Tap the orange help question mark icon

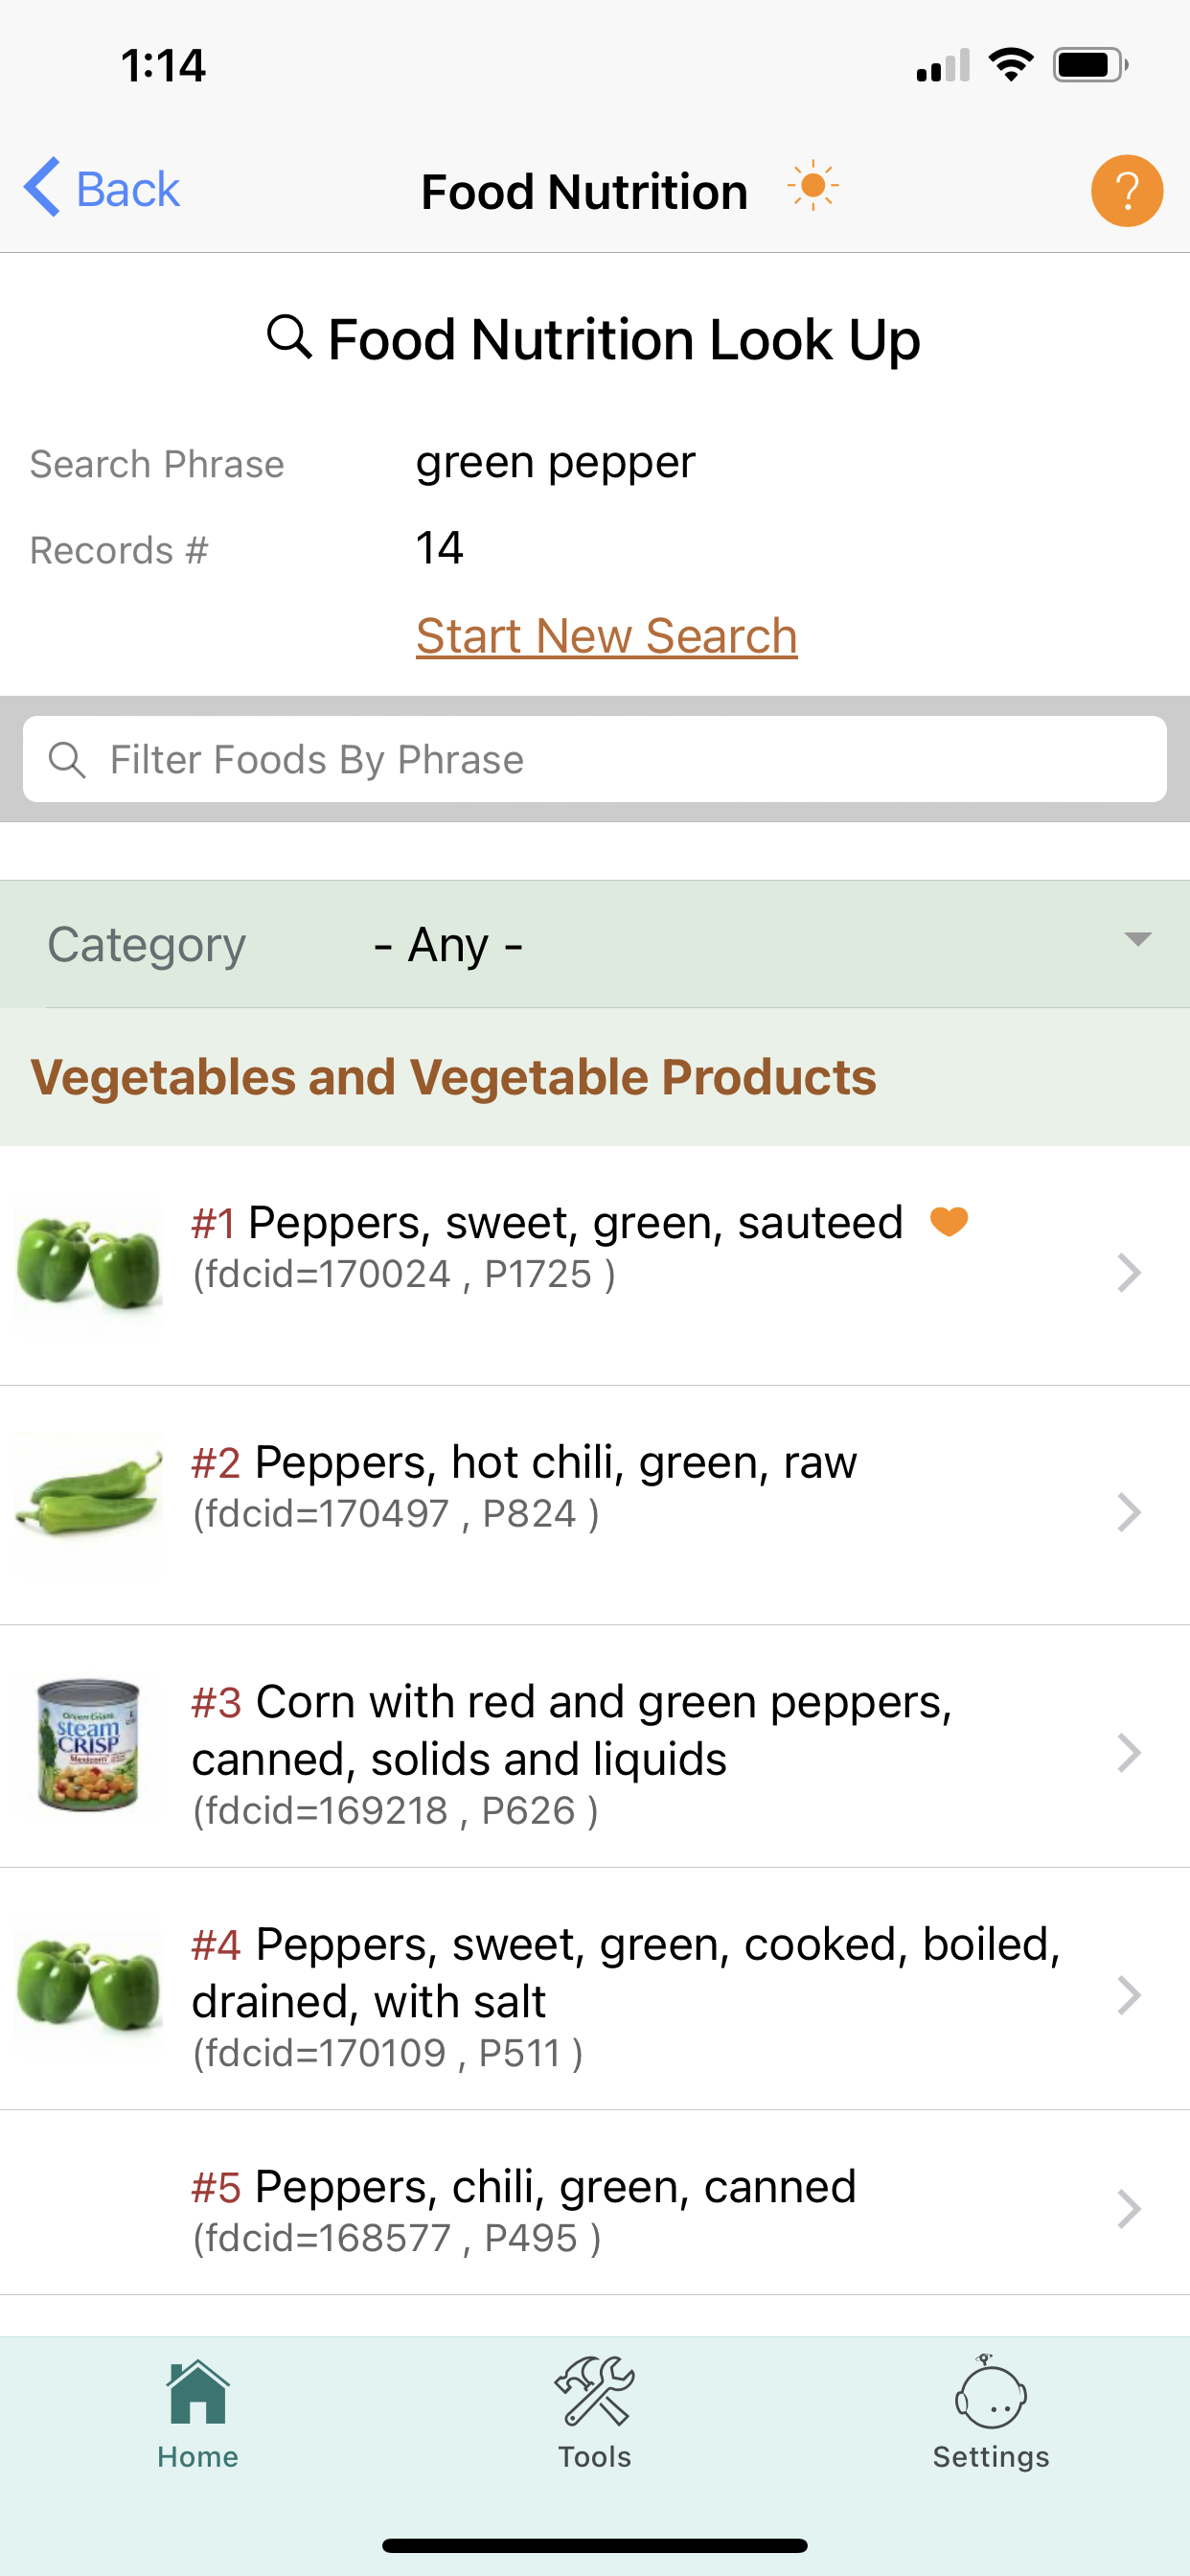[1126, 190]
